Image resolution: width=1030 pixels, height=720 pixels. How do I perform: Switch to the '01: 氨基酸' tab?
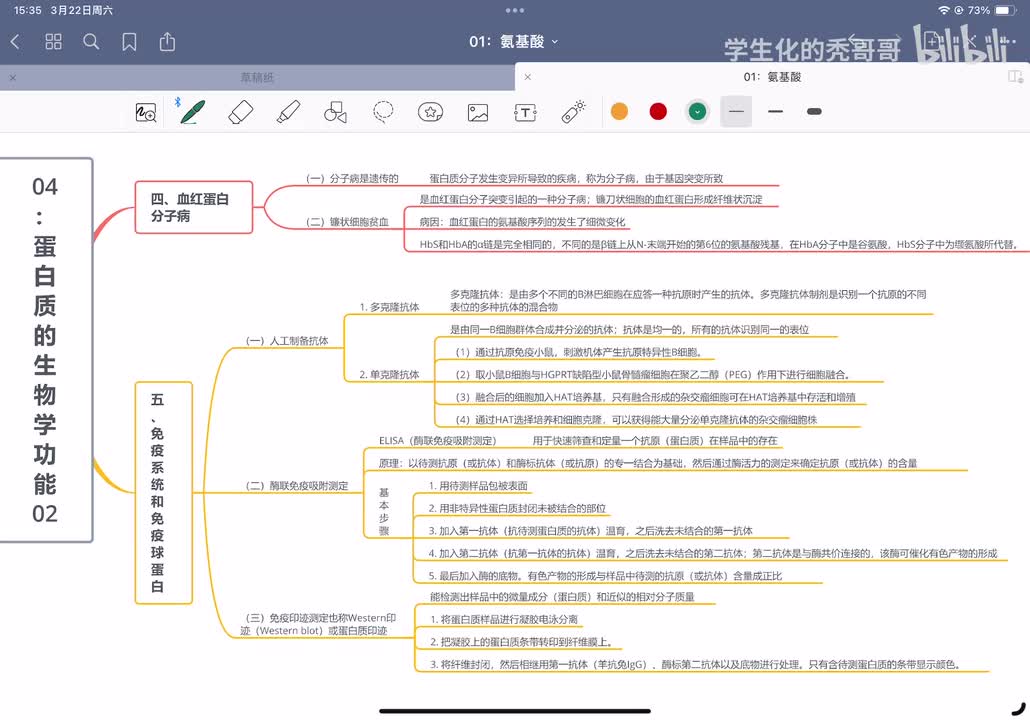pos(772,77)
